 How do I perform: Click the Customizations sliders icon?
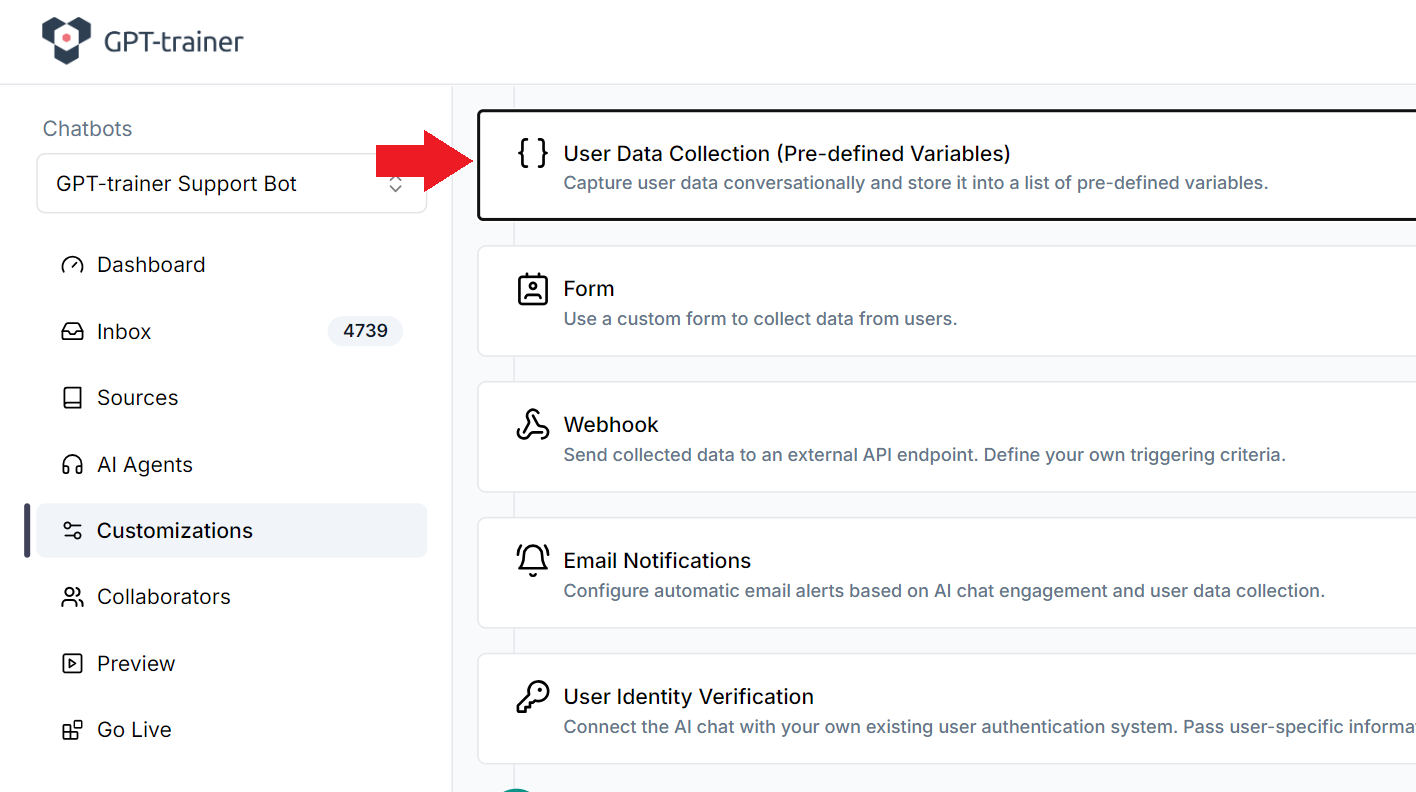pyautogui.click(x=72, y=531)
